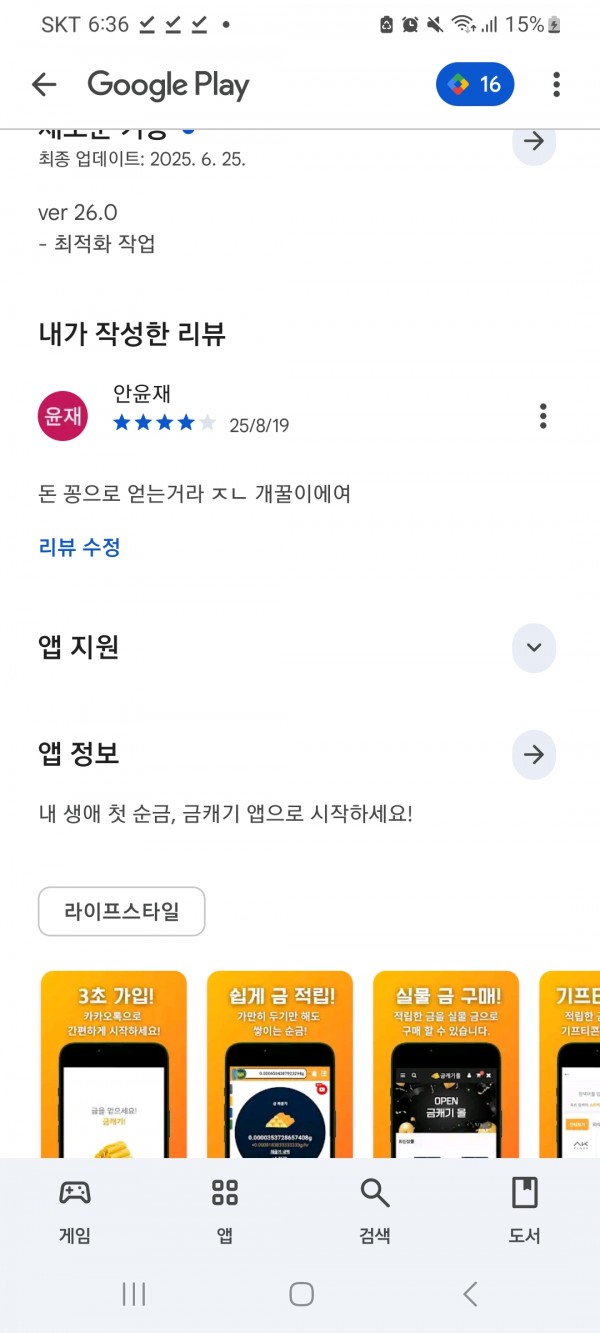Screen dimensions: 600x1333
Task: Open the three-dot overflow menu in header
Action: (x=557, y=85)
